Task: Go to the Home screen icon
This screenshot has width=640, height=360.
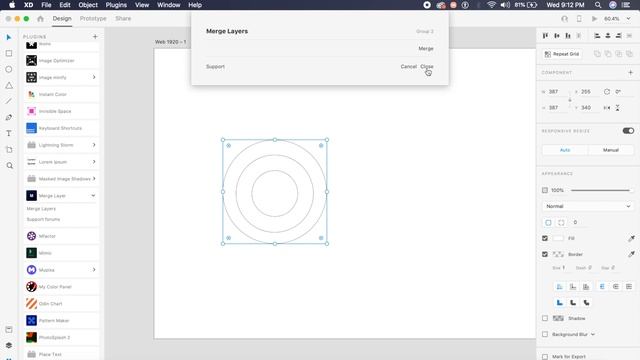Action: point(40,18)
